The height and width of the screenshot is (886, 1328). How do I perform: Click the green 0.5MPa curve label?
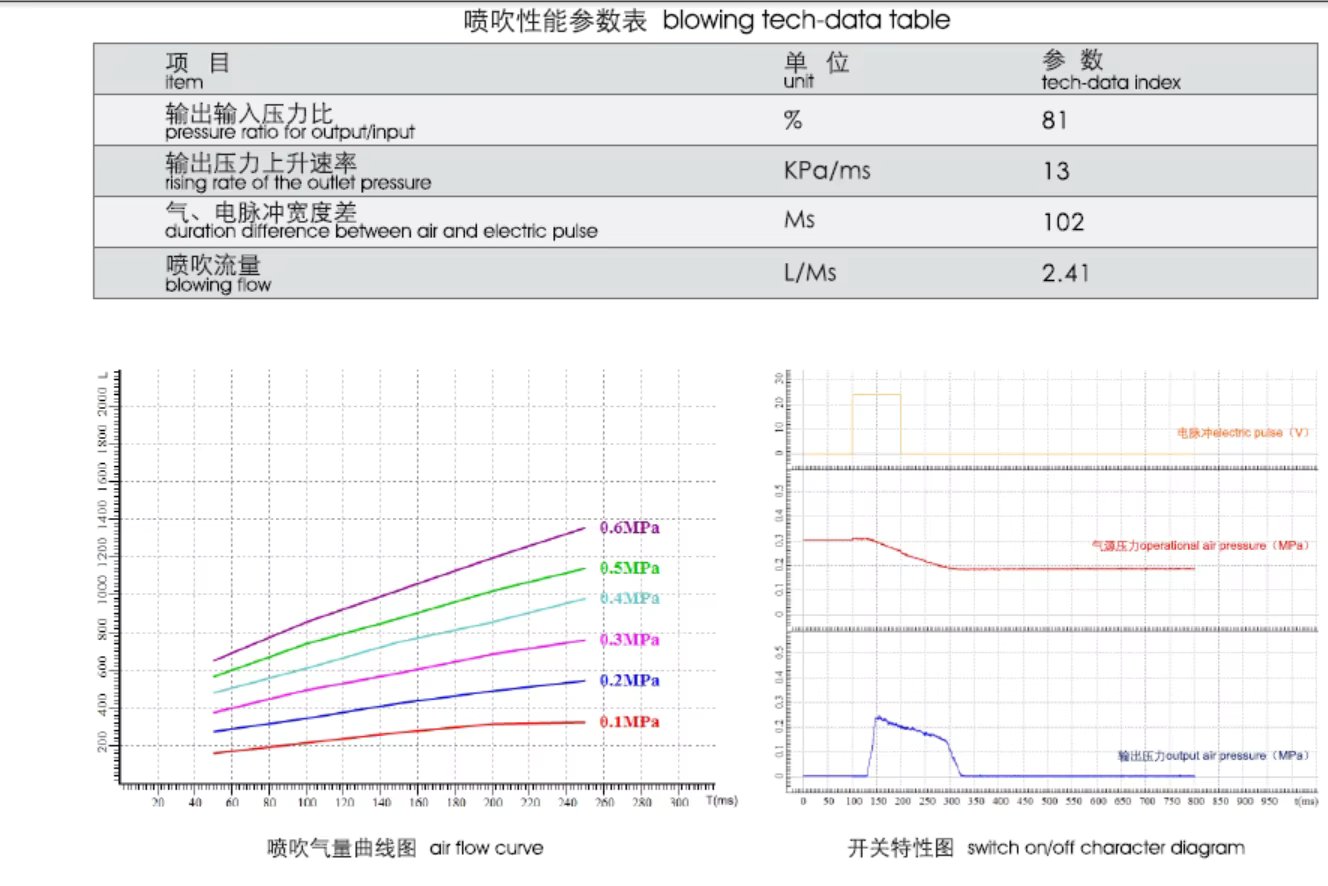tap(630, 568)
